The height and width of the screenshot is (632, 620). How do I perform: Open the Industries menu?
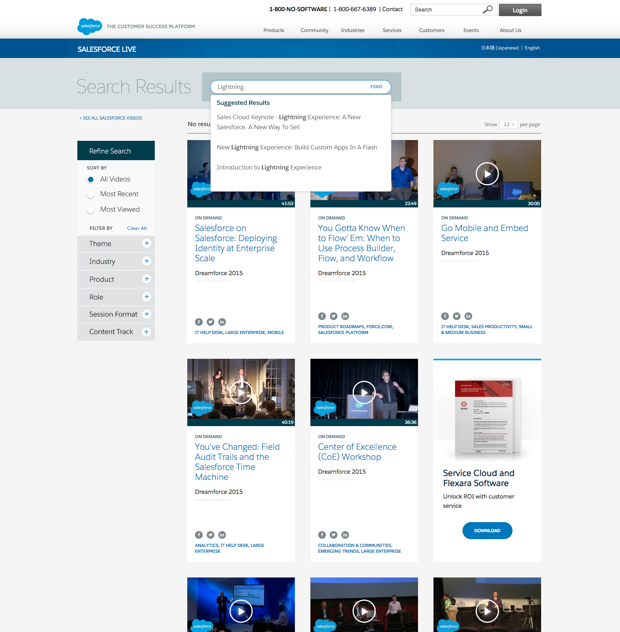click(352, 30)
